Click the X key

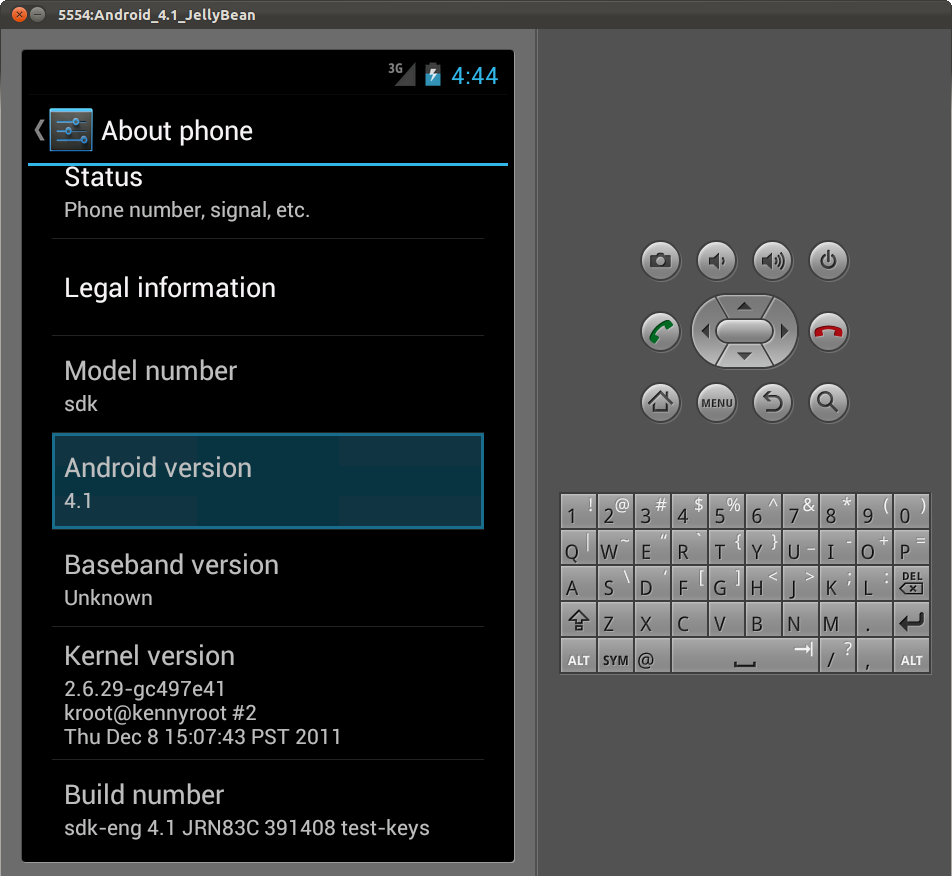(653, 620)
